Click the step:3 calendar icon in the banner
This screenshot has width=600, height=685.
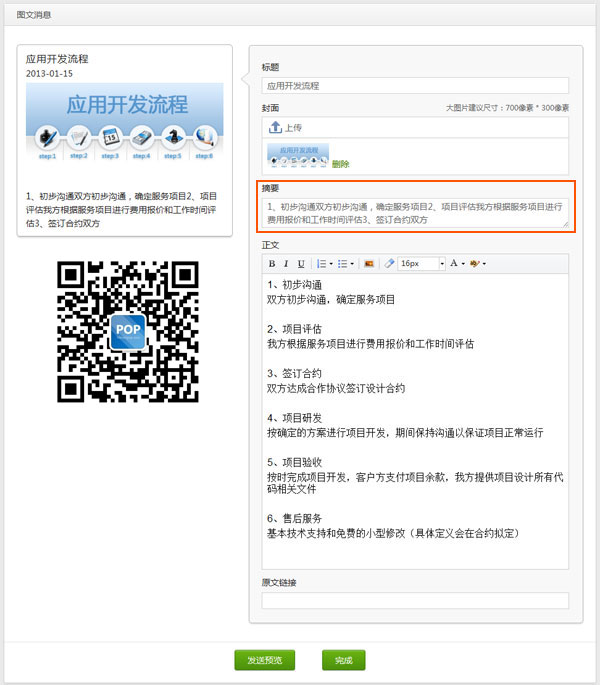tap(110, 138)
